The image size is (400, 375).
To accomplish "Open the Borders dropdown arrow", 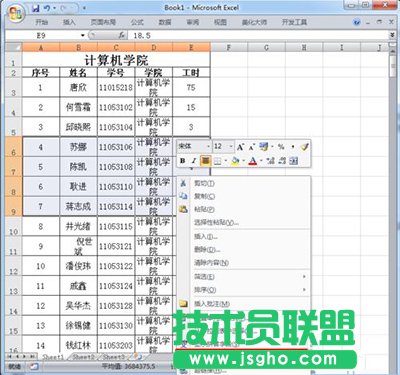I will coord(226,161).
